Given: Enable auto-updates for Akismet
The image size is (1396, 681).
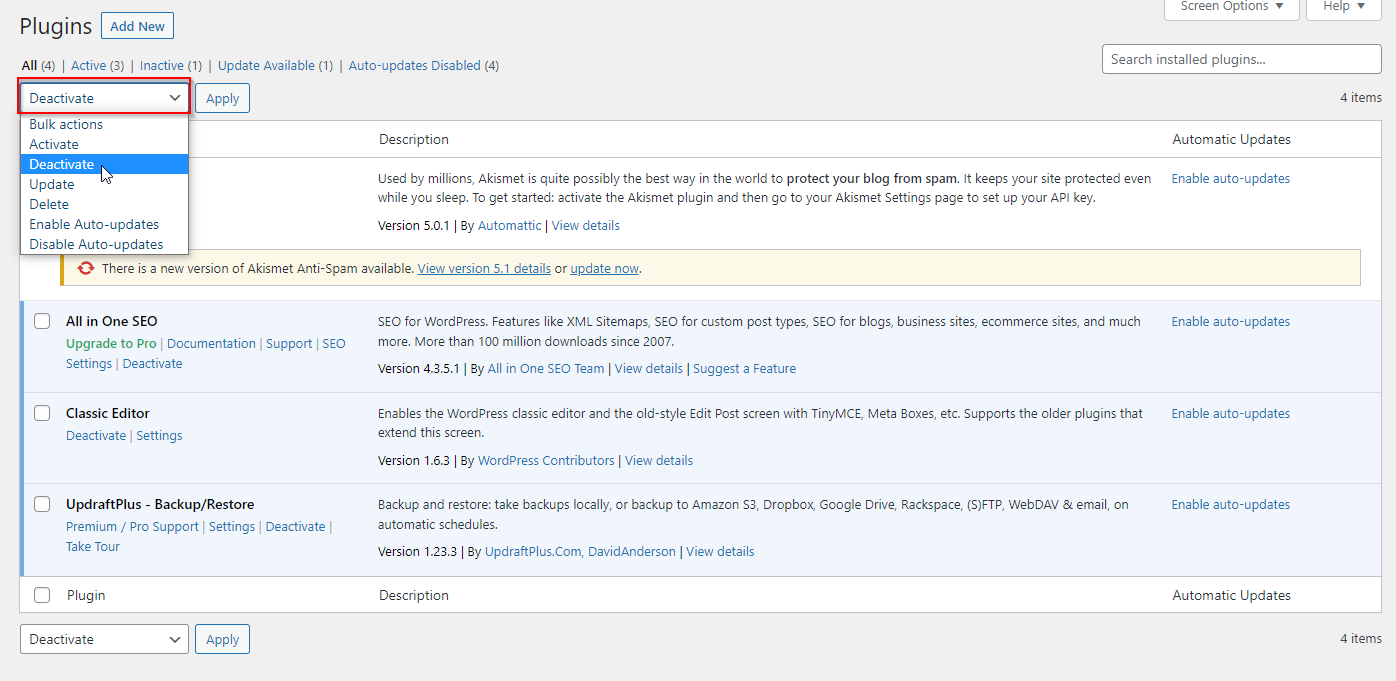Looking at the screenshot, I should click(1231, 179).
